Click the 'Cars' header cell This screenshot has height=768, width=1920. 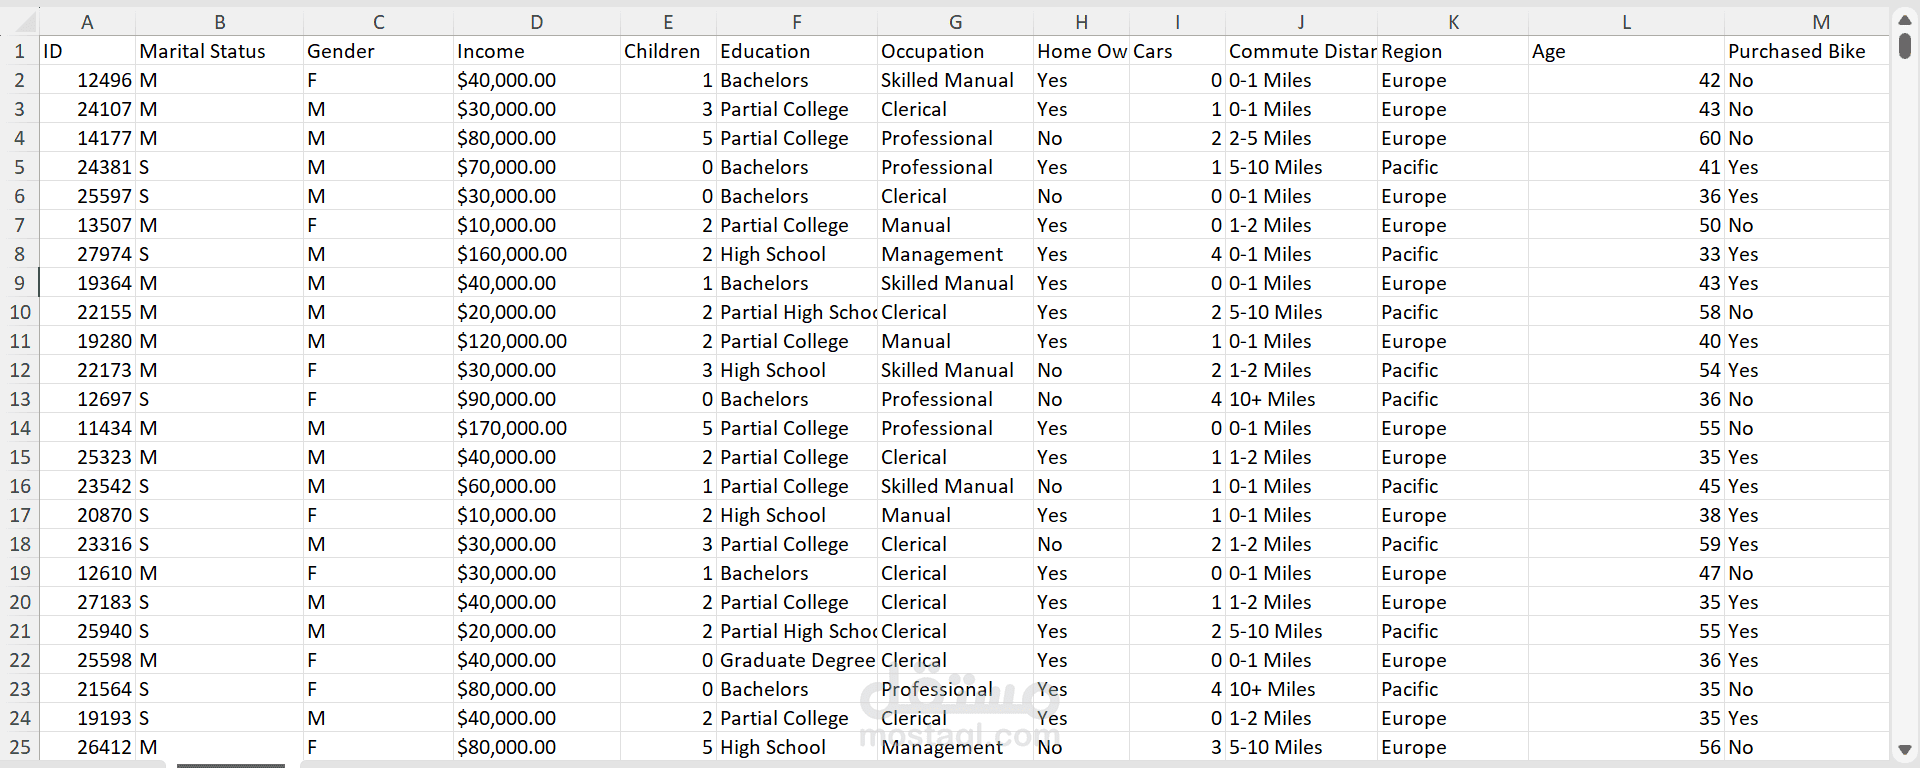(x=1177, y=51)
